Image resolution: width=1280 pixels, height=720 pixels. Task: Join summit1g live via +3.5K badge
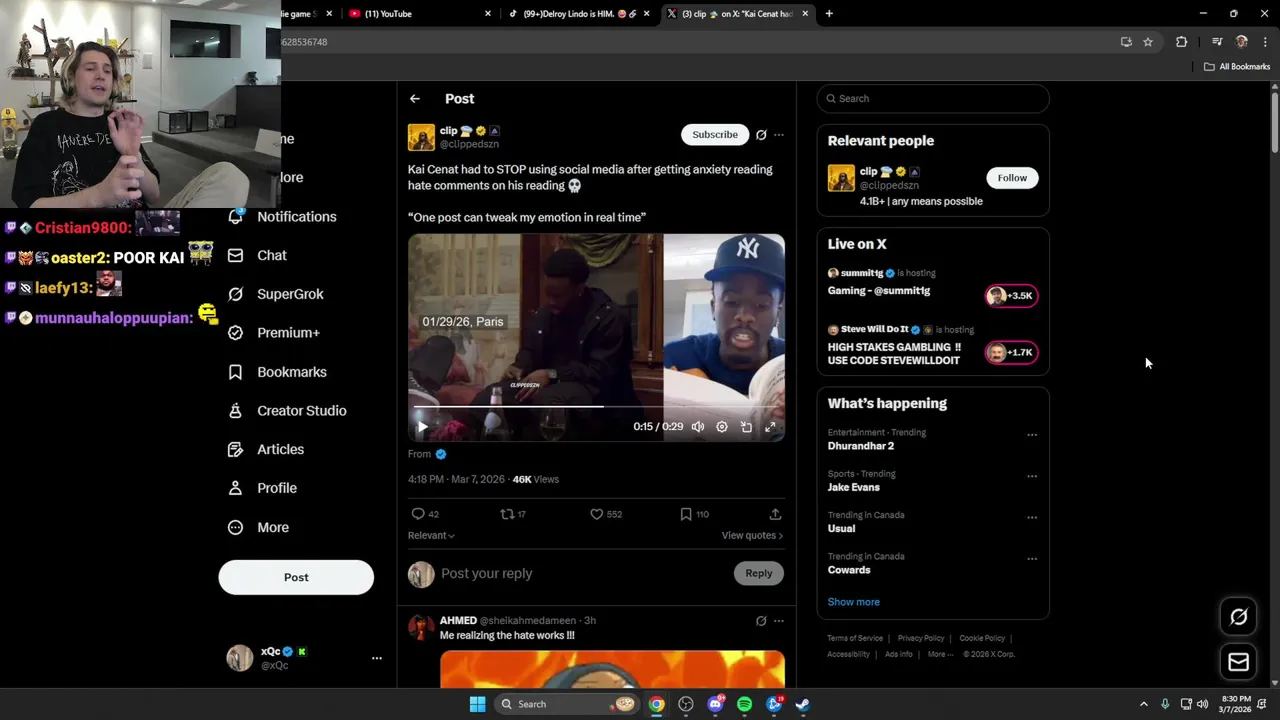tap(1011, 295)
